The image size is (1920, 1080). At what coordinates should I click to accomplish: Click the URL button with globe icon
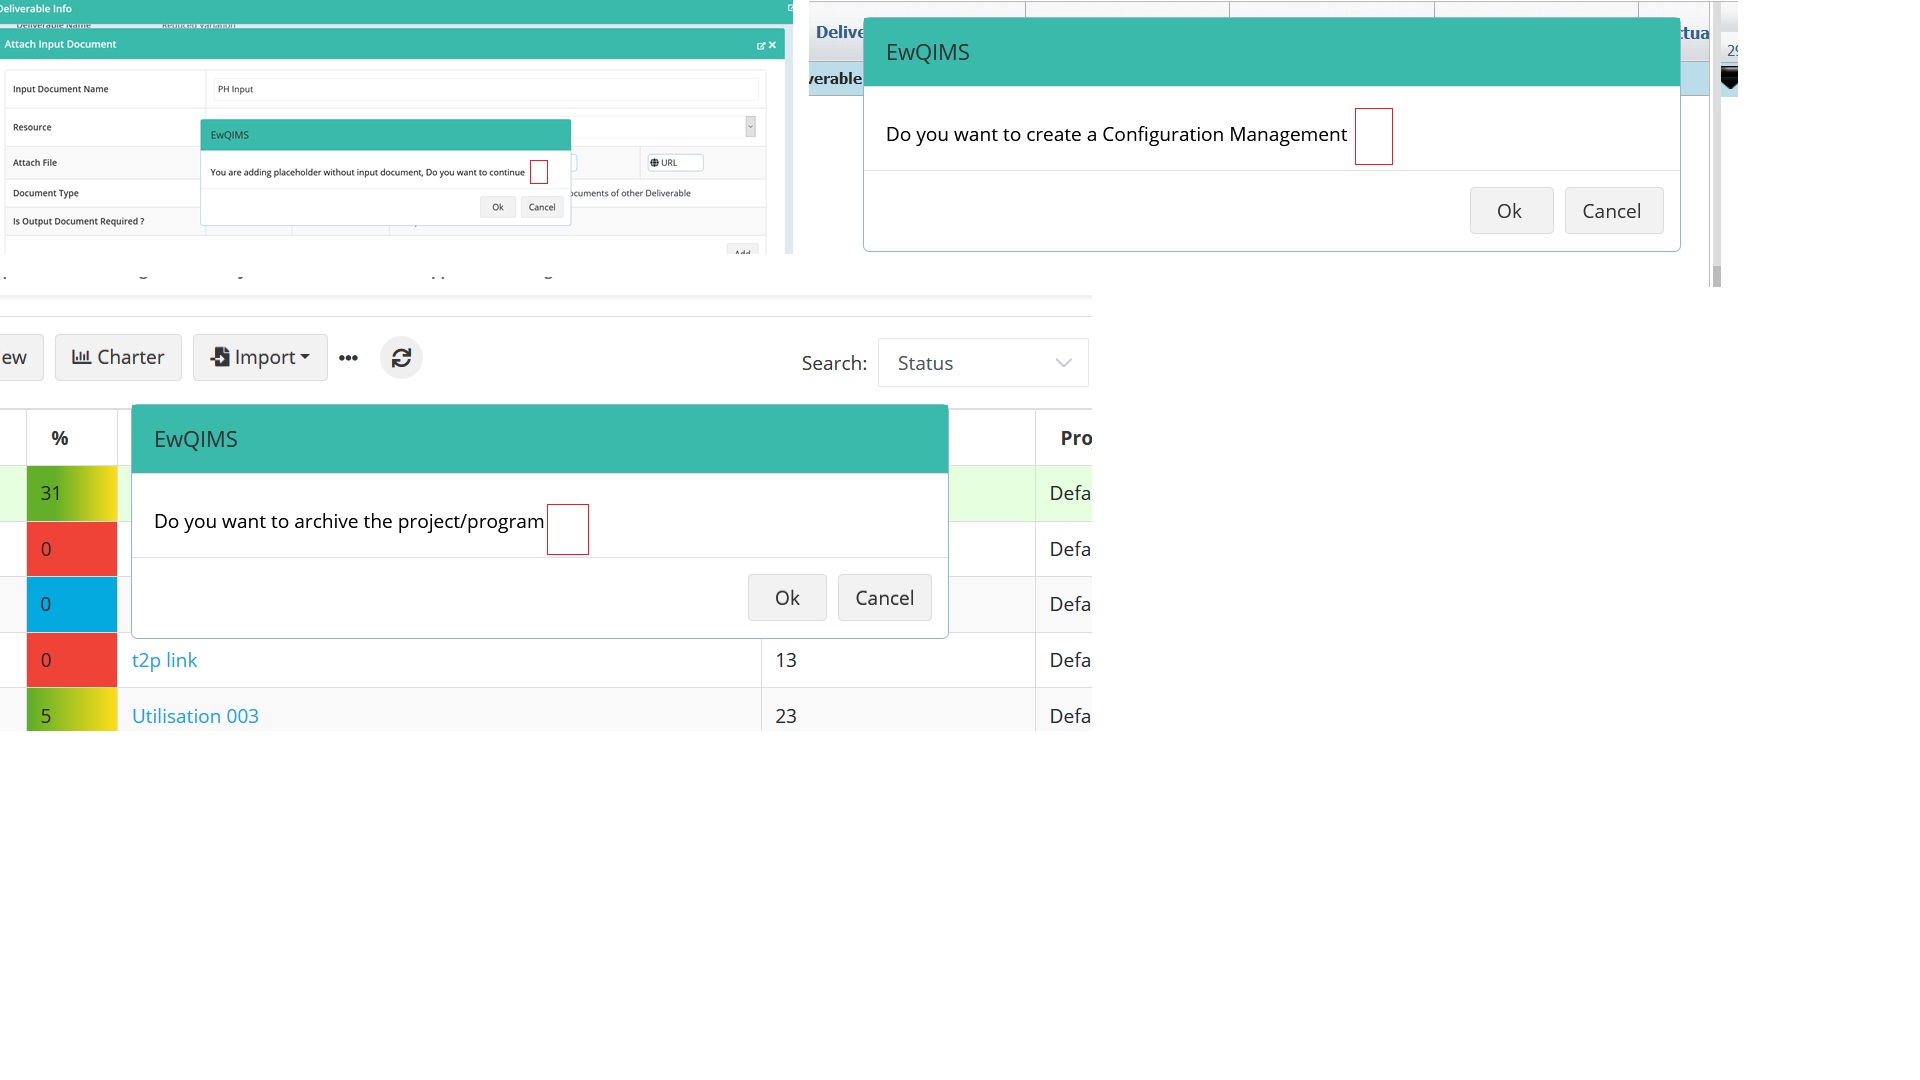click(675, 163)
